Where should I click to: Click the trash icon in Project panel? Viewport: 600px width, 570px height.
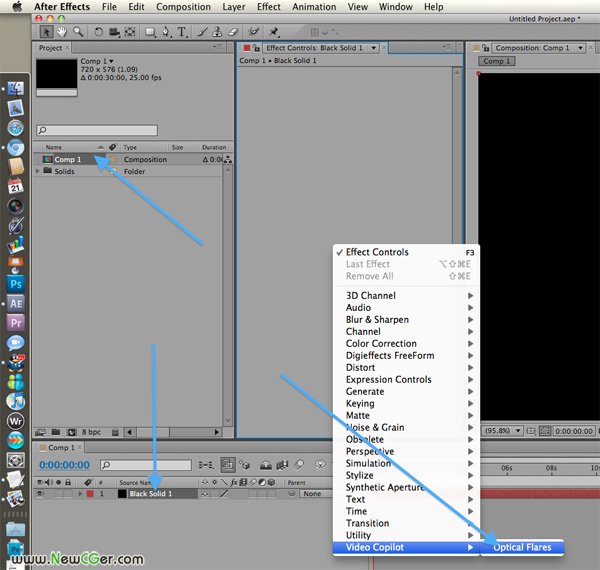115,432
